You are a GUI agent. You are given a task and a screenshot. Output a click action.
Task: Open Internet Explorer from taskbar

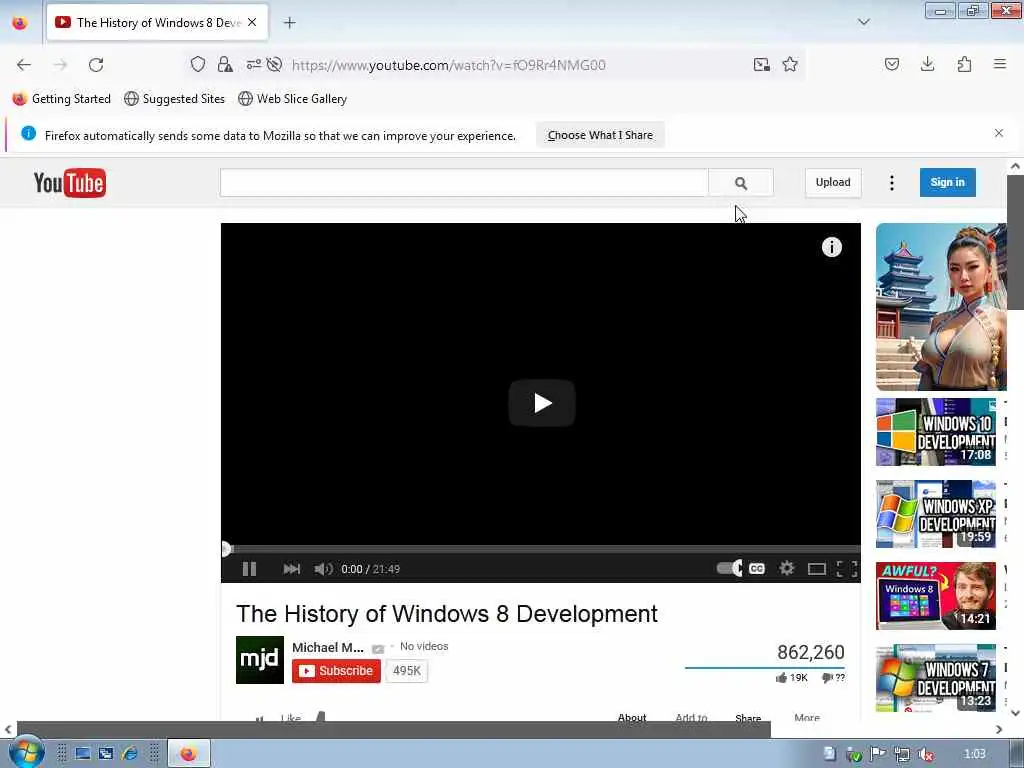click(x=129, y=754)
